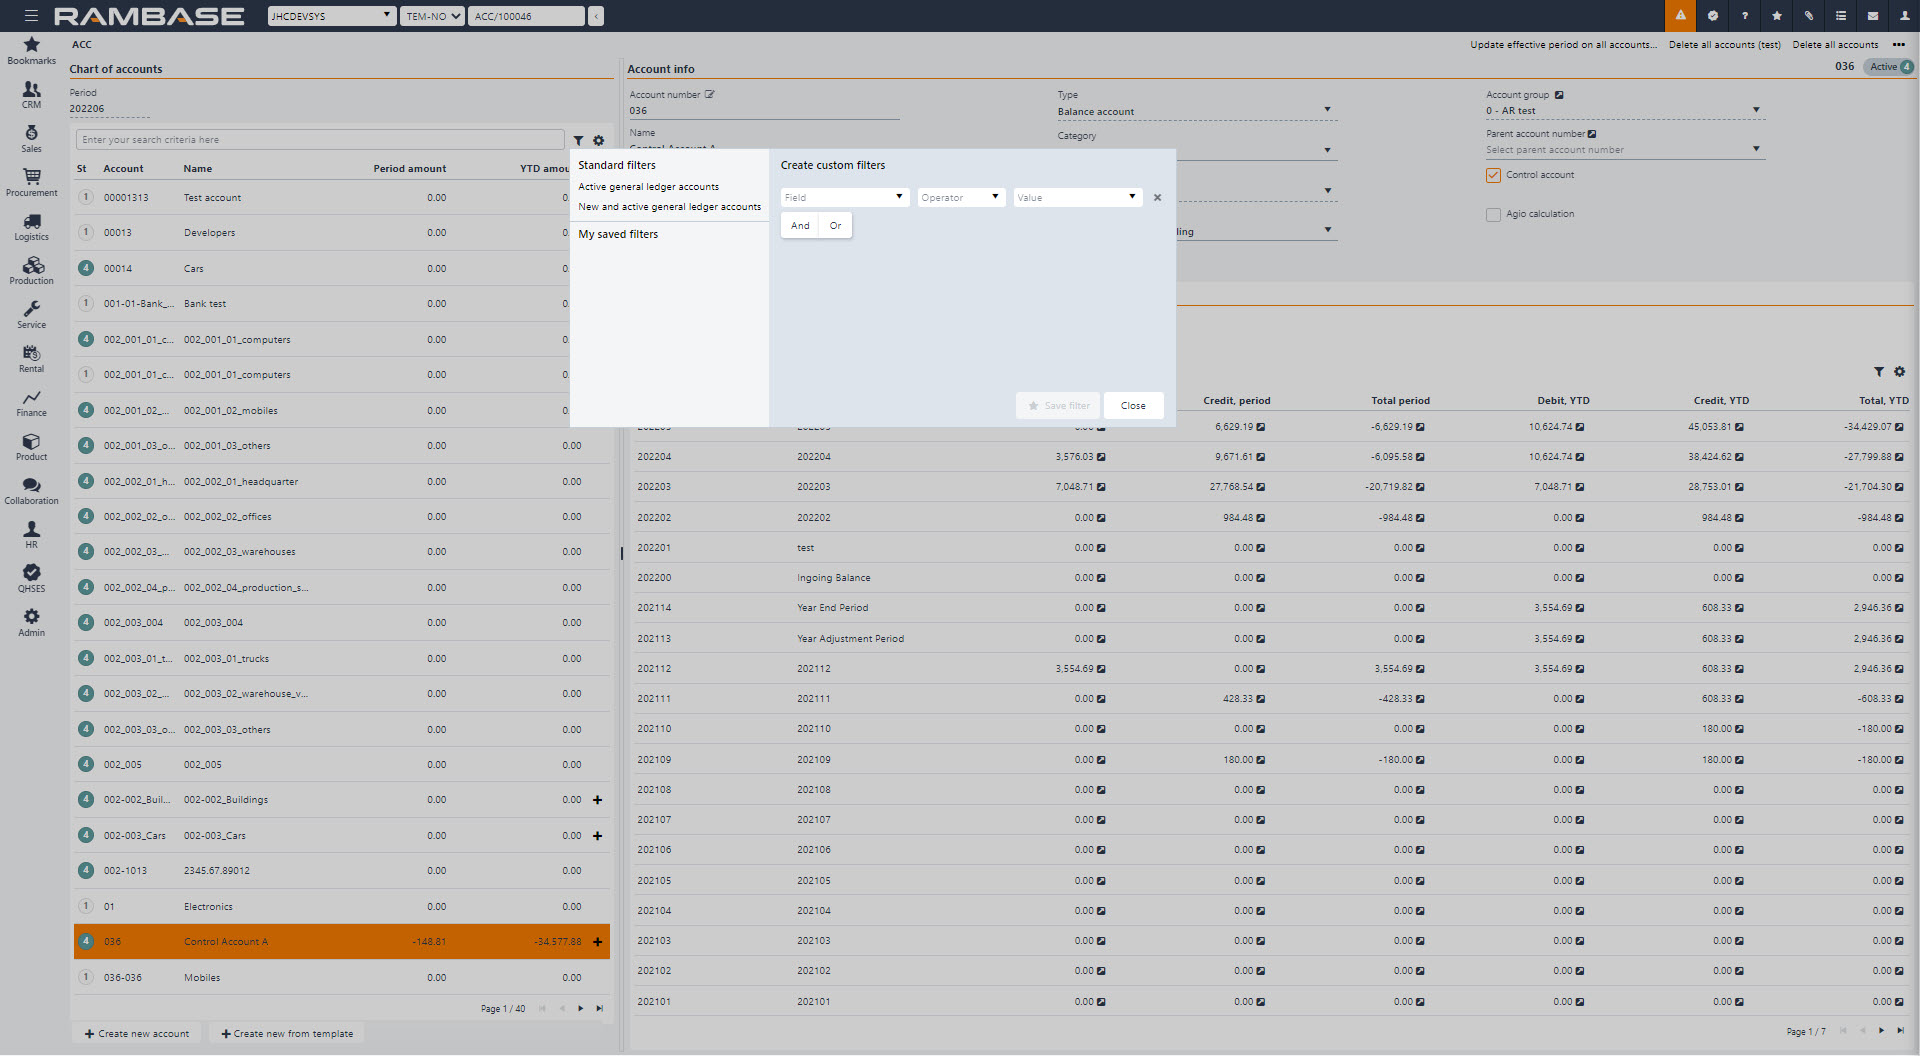Viewport: 1920px width, 1056px height.
Task: Open the Logistics module icon
Action: tap(31, 226)
